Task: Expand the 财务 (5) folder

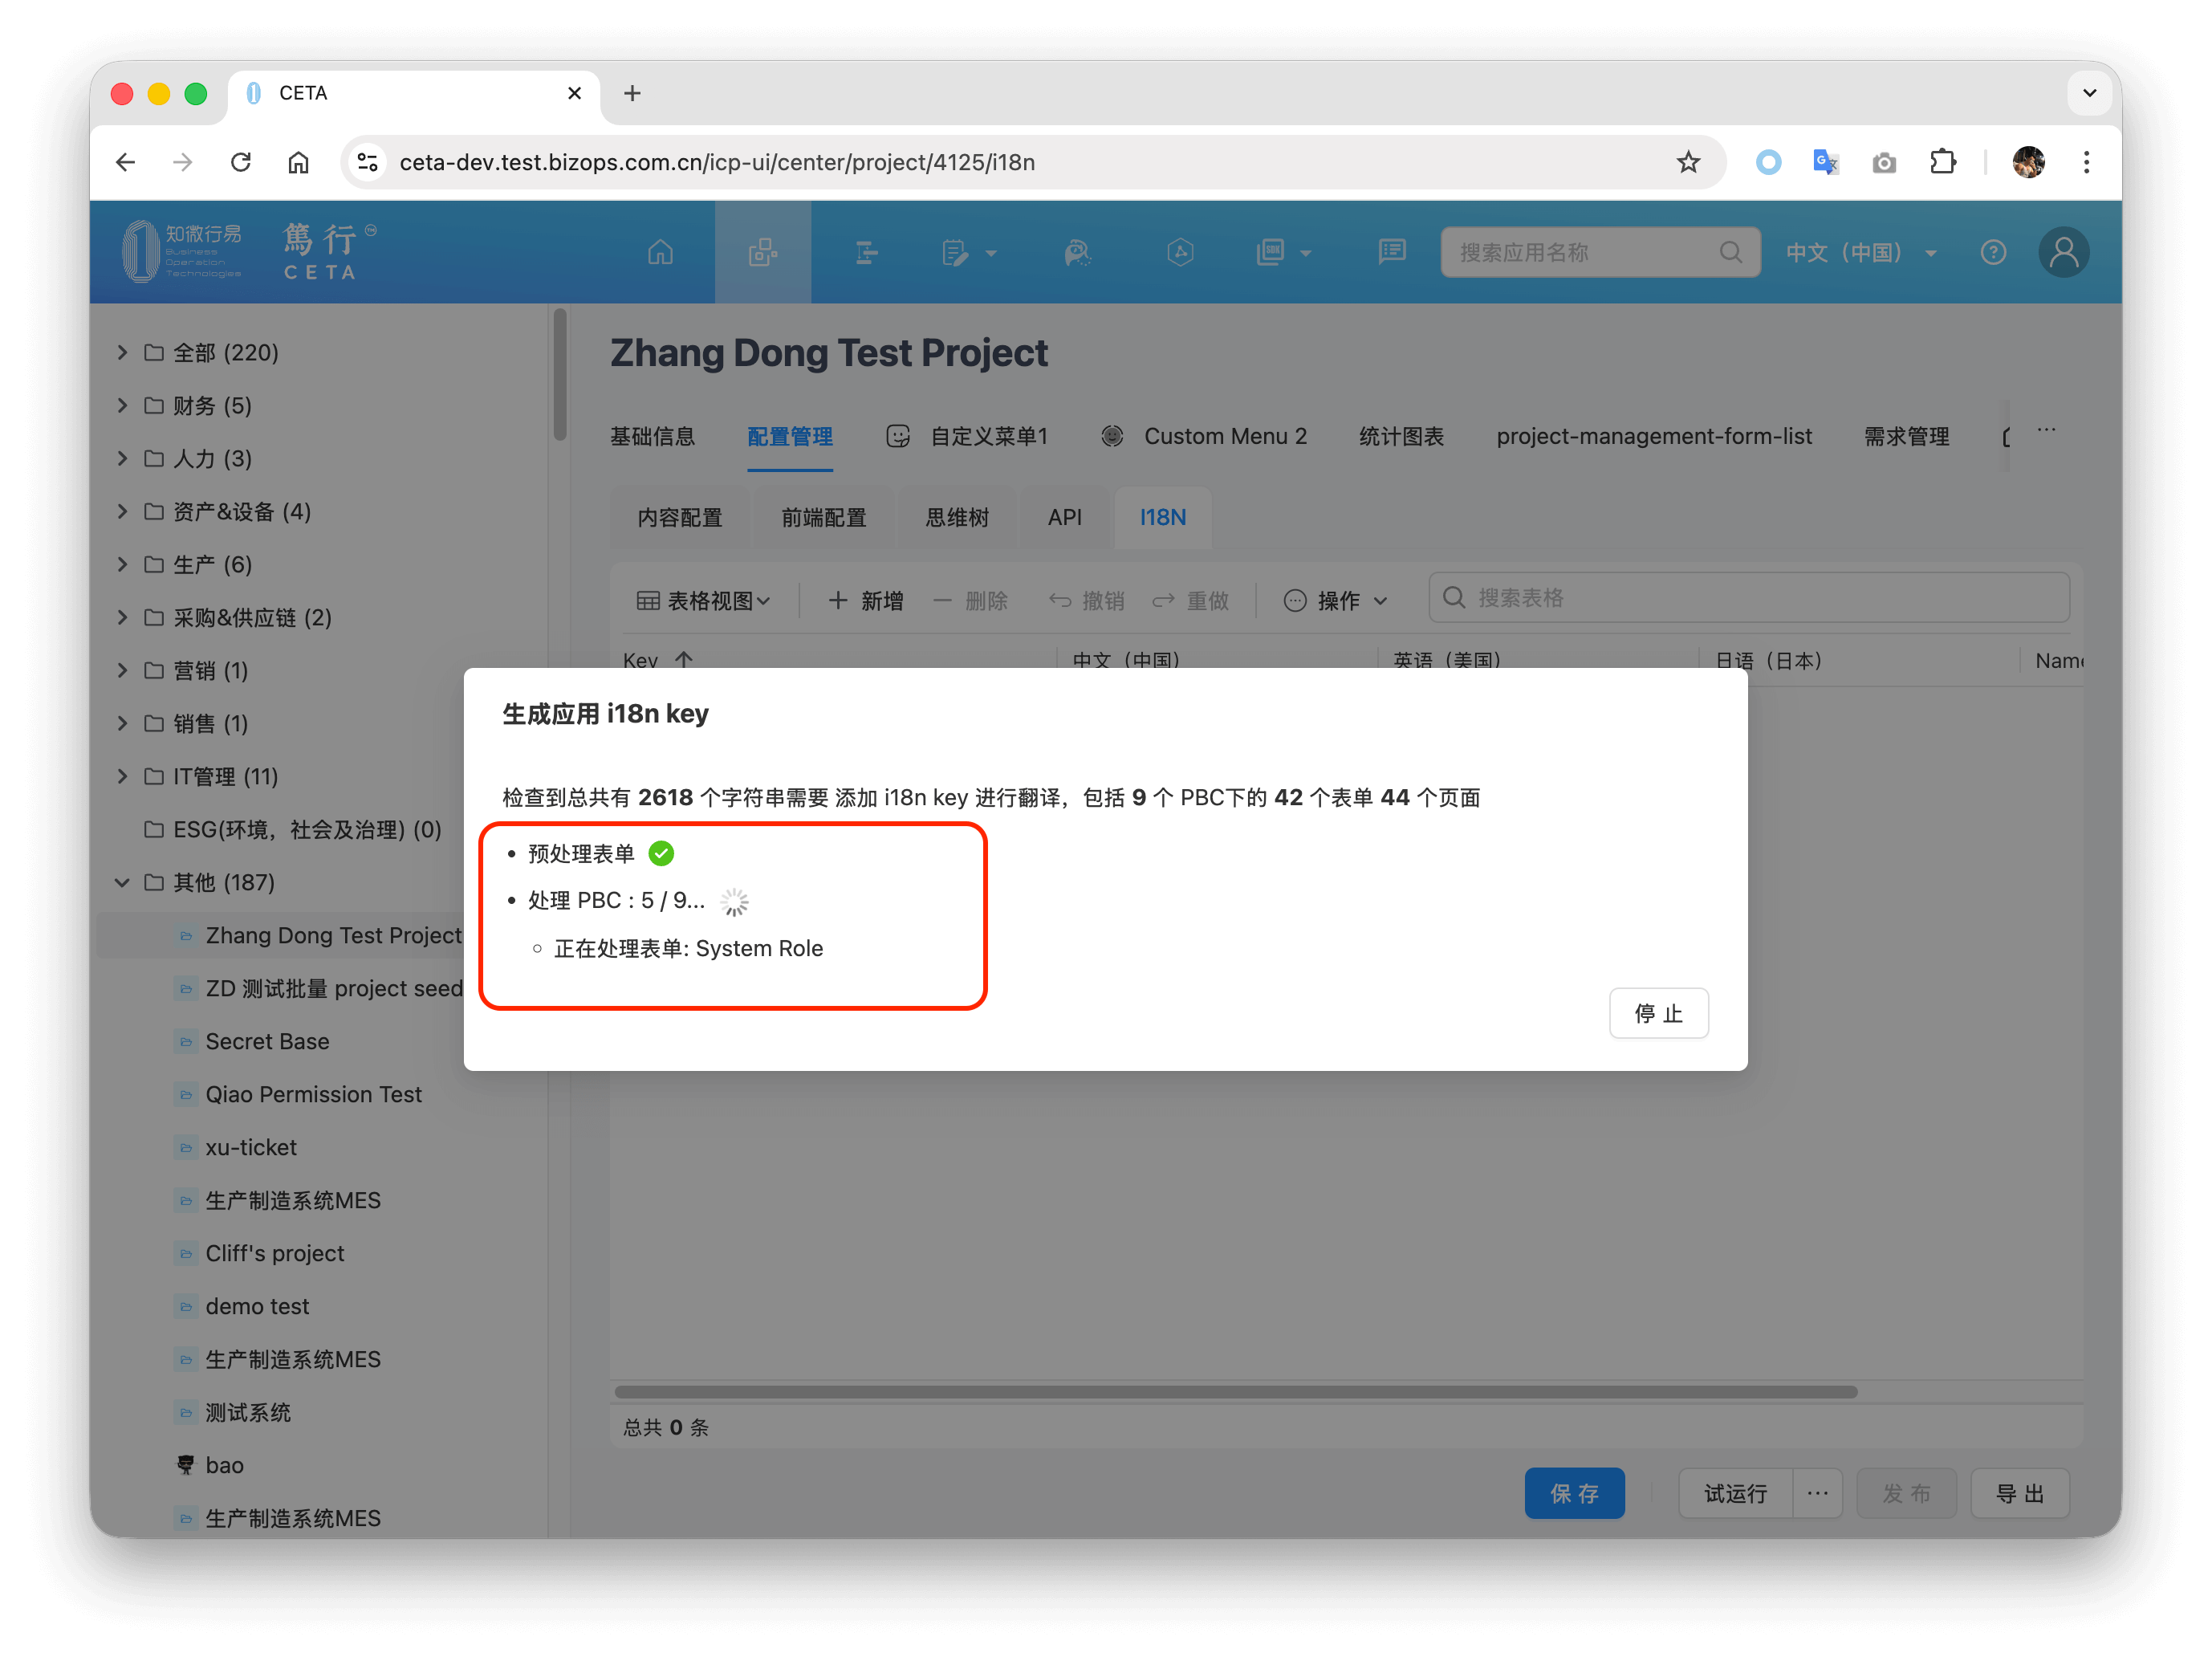Action: click(x=122, y=405)
